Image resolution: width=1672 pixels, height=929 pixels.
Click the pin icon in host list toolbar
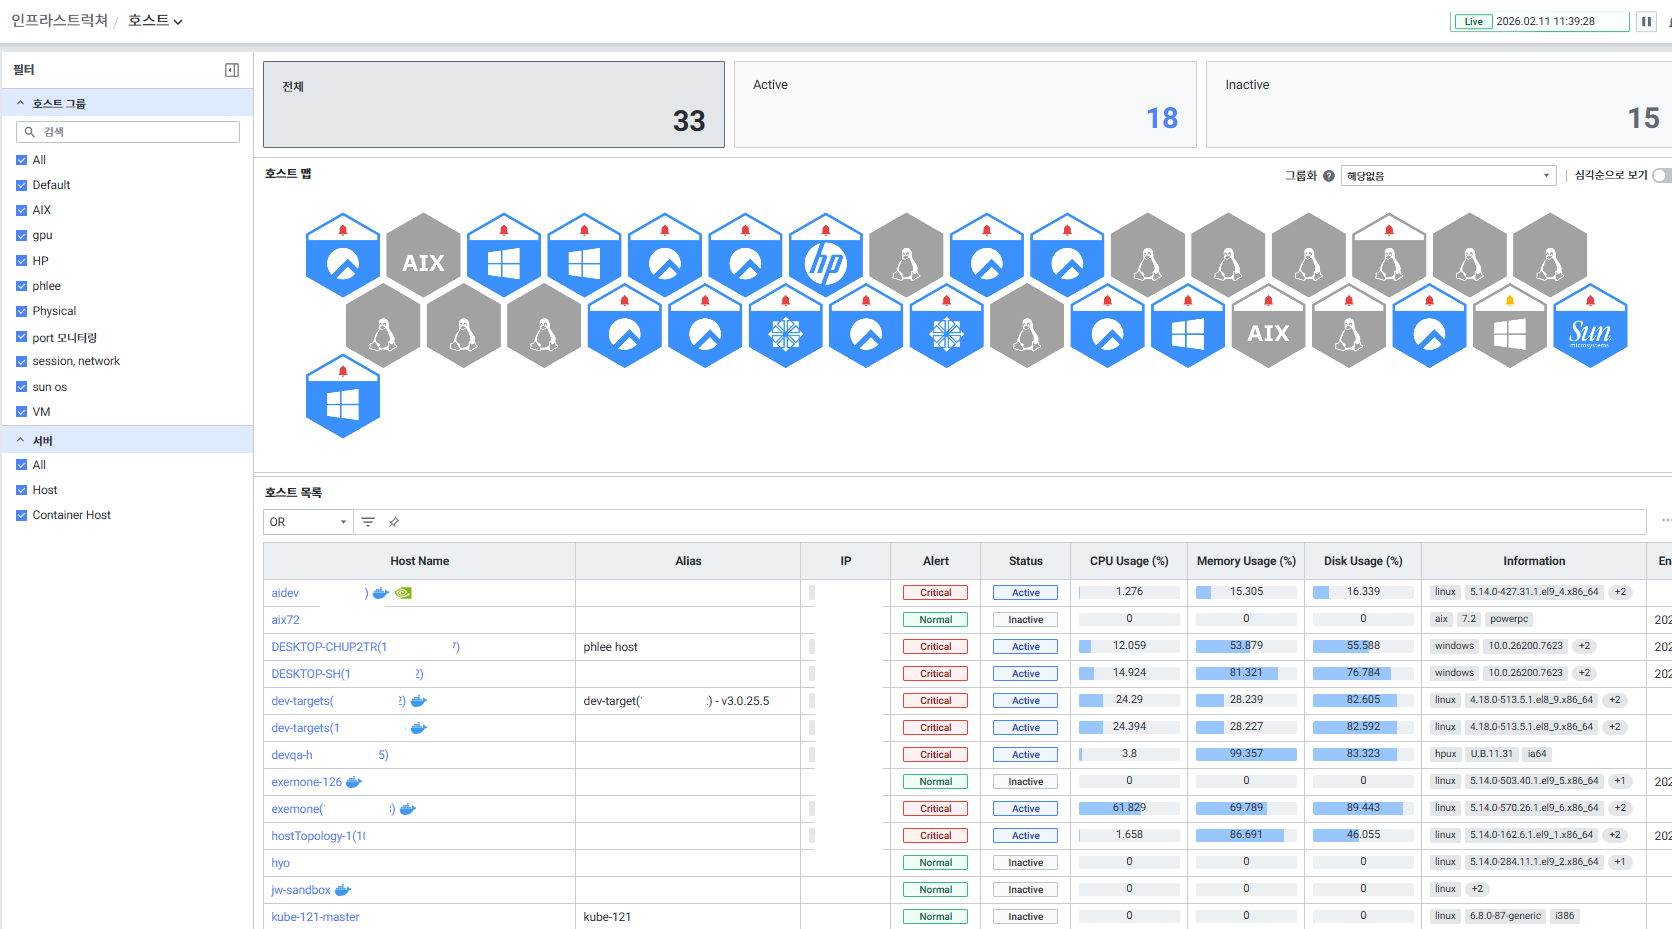pos(394,522)
